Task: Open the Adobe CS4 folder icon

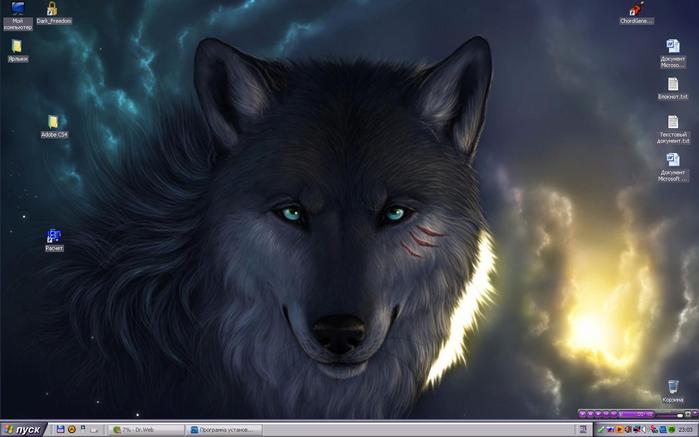Action: tap(54, 127)
